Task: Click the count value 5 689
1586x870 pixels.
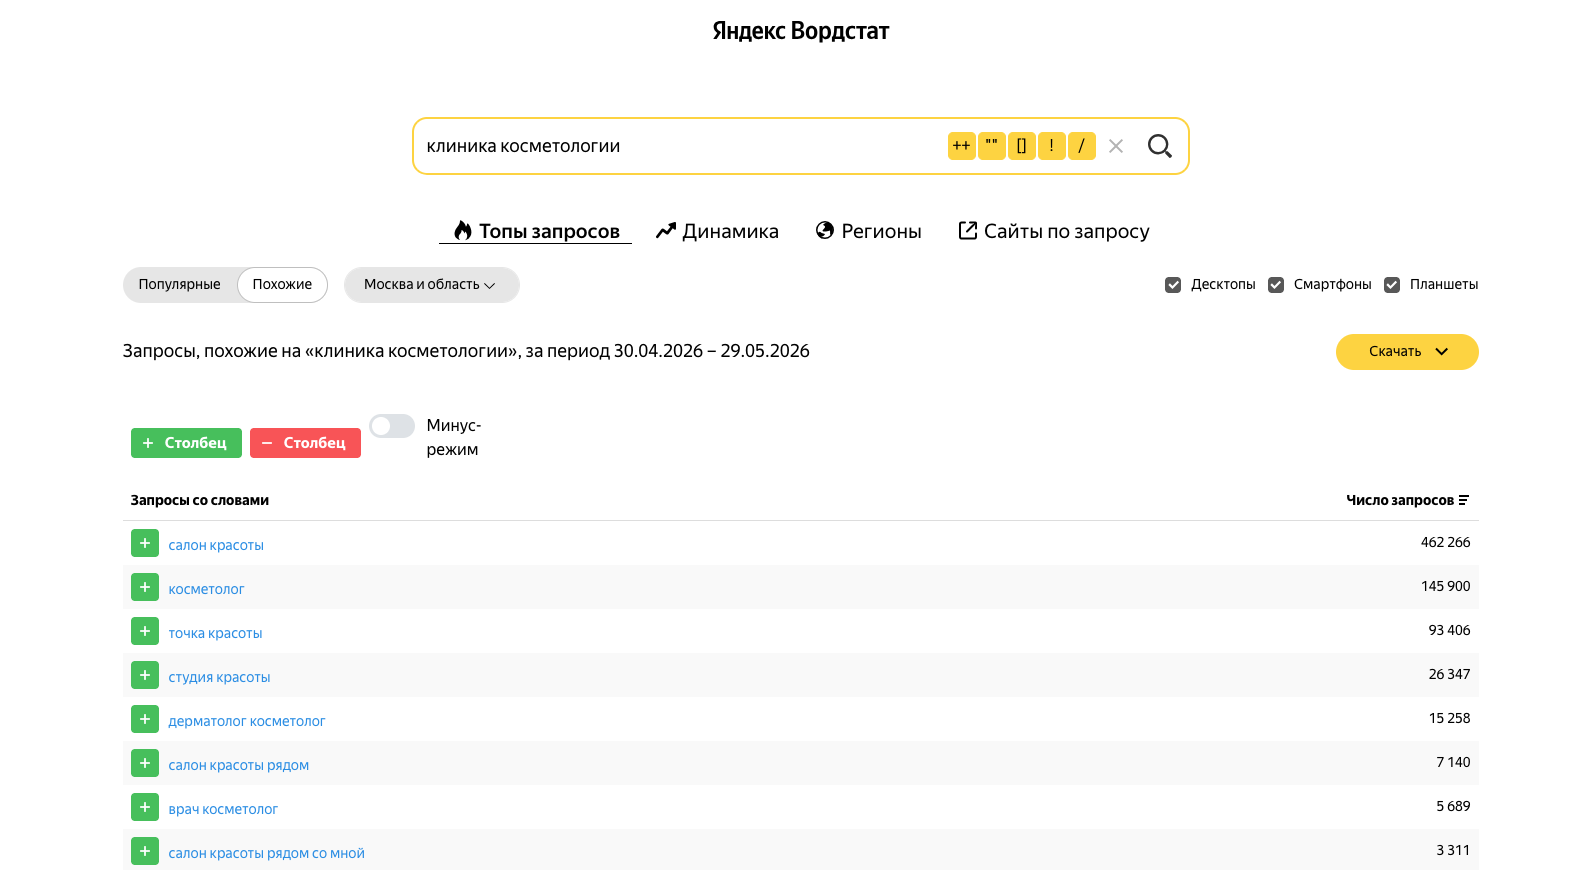Action: click(x=1453, y=806)
